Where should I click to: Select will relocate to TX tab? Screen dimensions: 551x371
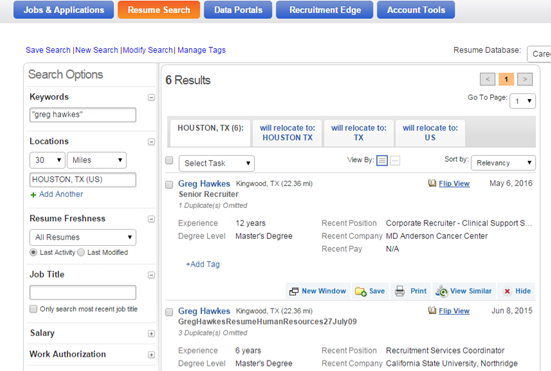358,133
